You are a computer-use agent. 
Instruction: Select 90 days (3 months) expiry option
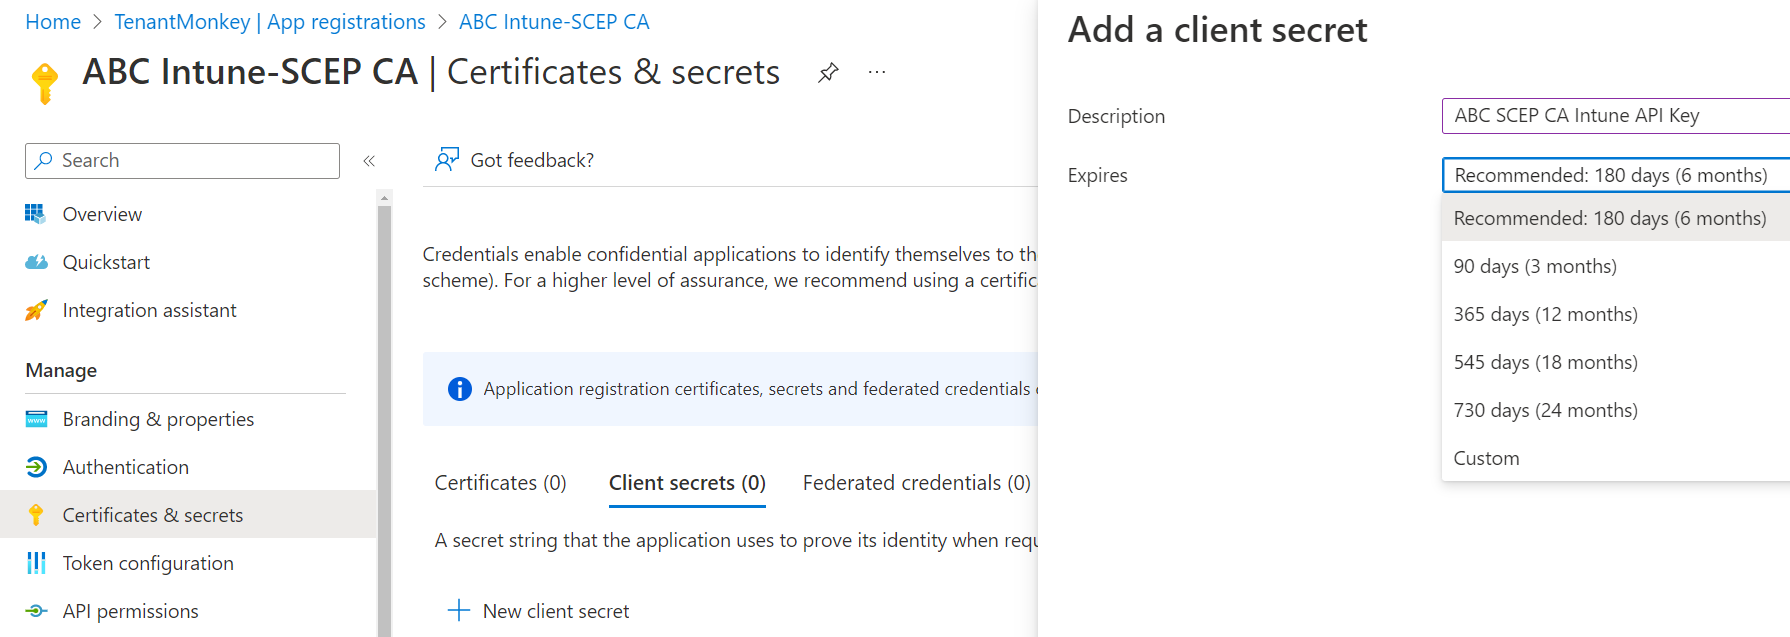(1535, 266)
